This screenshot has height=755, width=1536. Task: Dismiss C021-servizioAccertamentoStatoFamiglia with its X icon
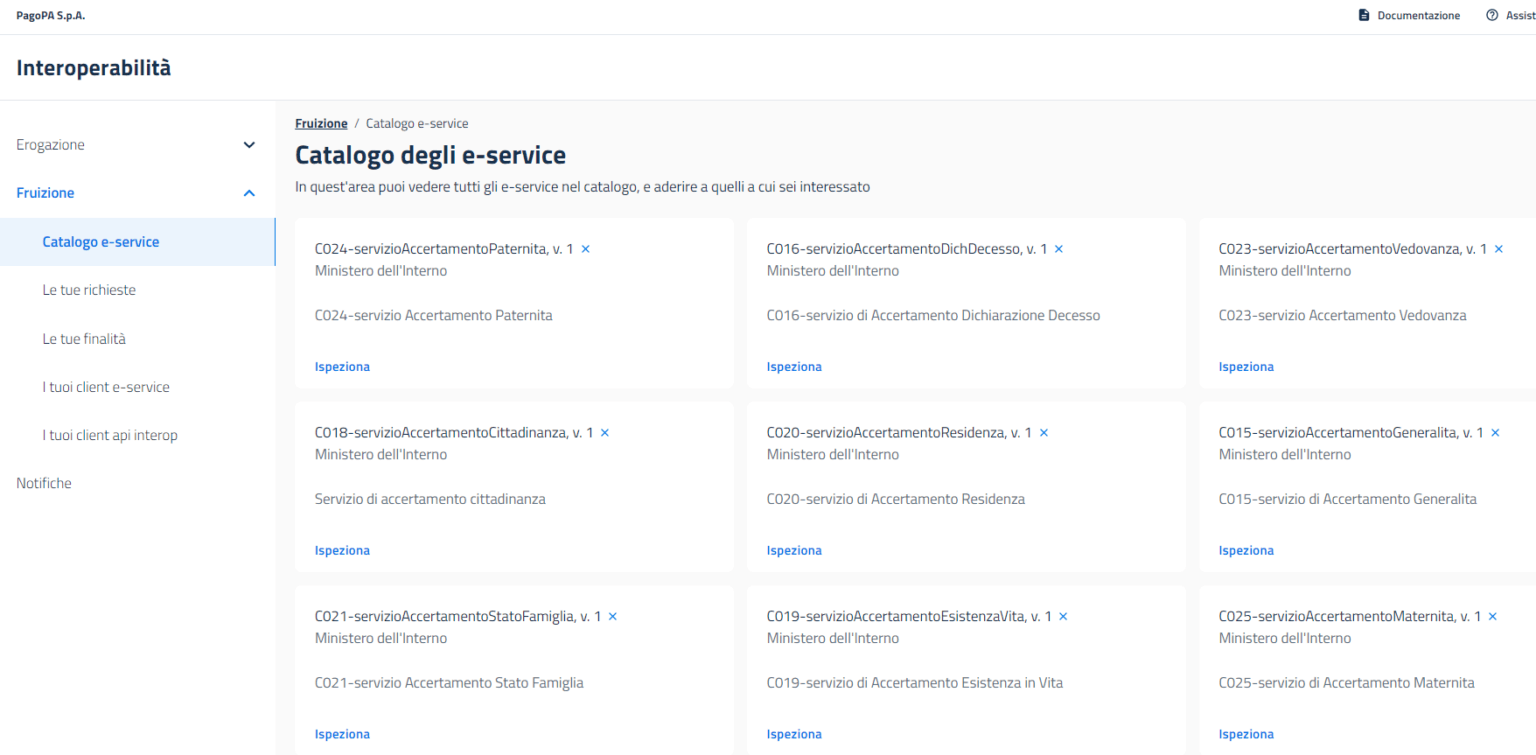coord(613,616)
